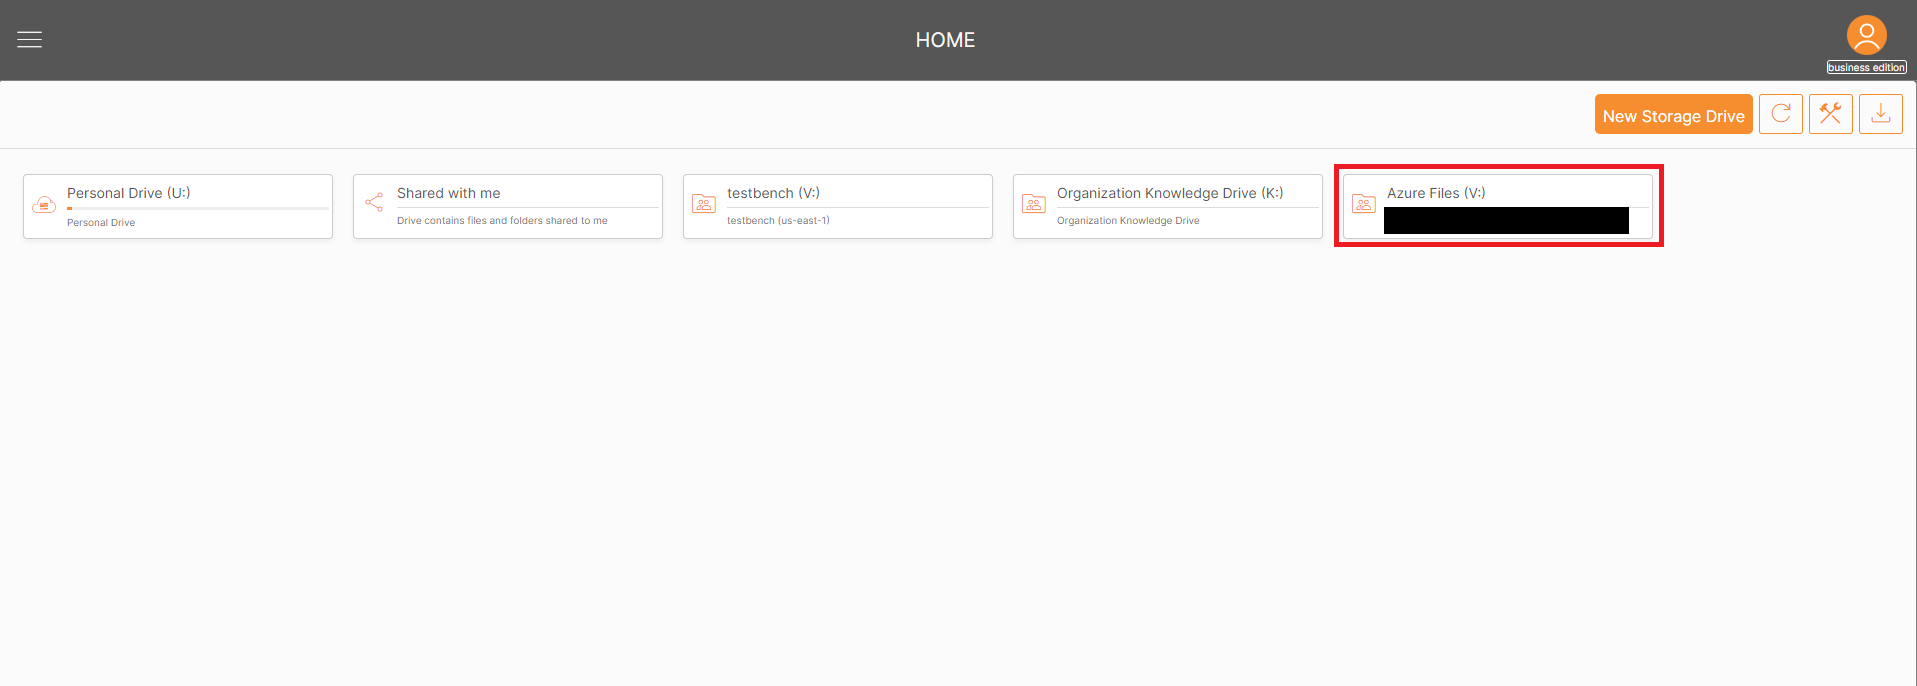
Task: Open the Shared with me drive
Action: [508, 206]
